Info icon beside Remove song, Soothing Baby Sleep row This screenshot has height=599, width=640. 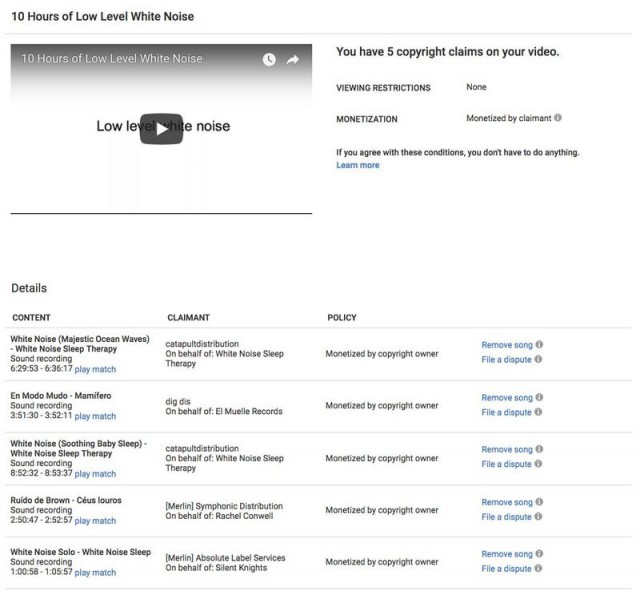click(539, 449)
